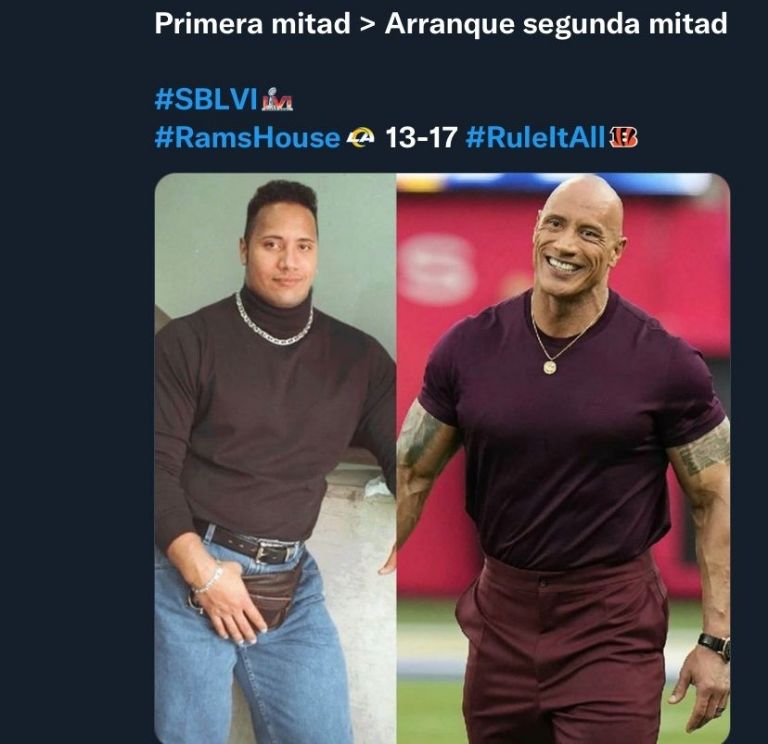Screen dimensions: 768x744
Task: Click the leather fanny pack in left photo
Action: point(268,595)
